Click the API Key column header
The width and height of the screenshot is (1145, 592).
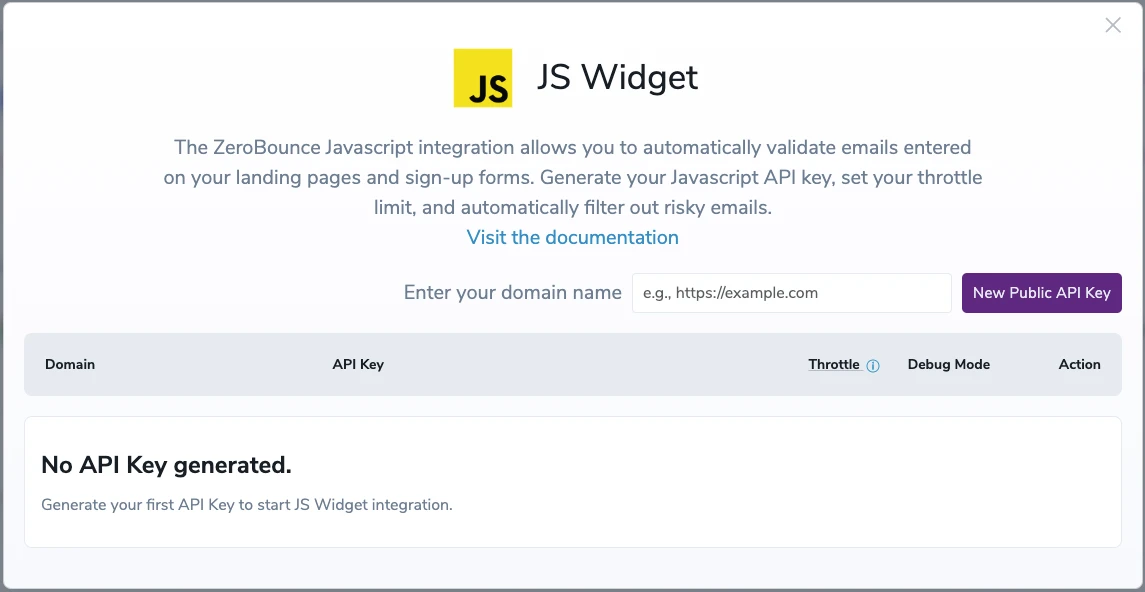point(358,364)
